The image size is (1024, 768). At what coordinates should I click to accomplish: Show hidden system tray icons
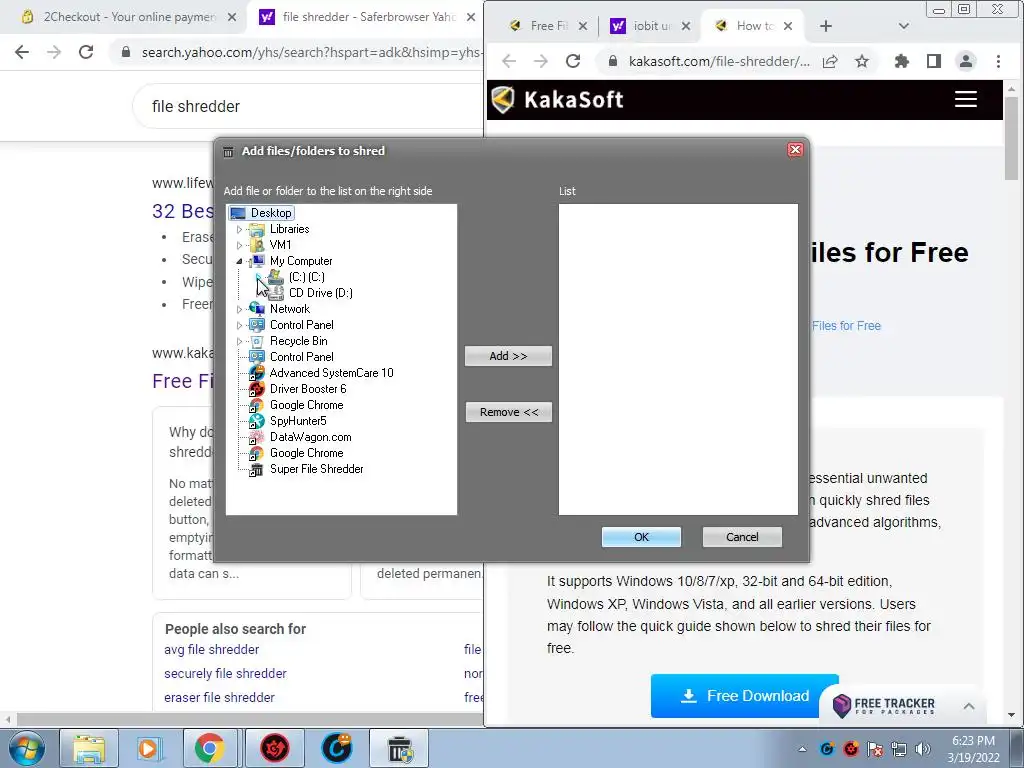click(802, 749)
